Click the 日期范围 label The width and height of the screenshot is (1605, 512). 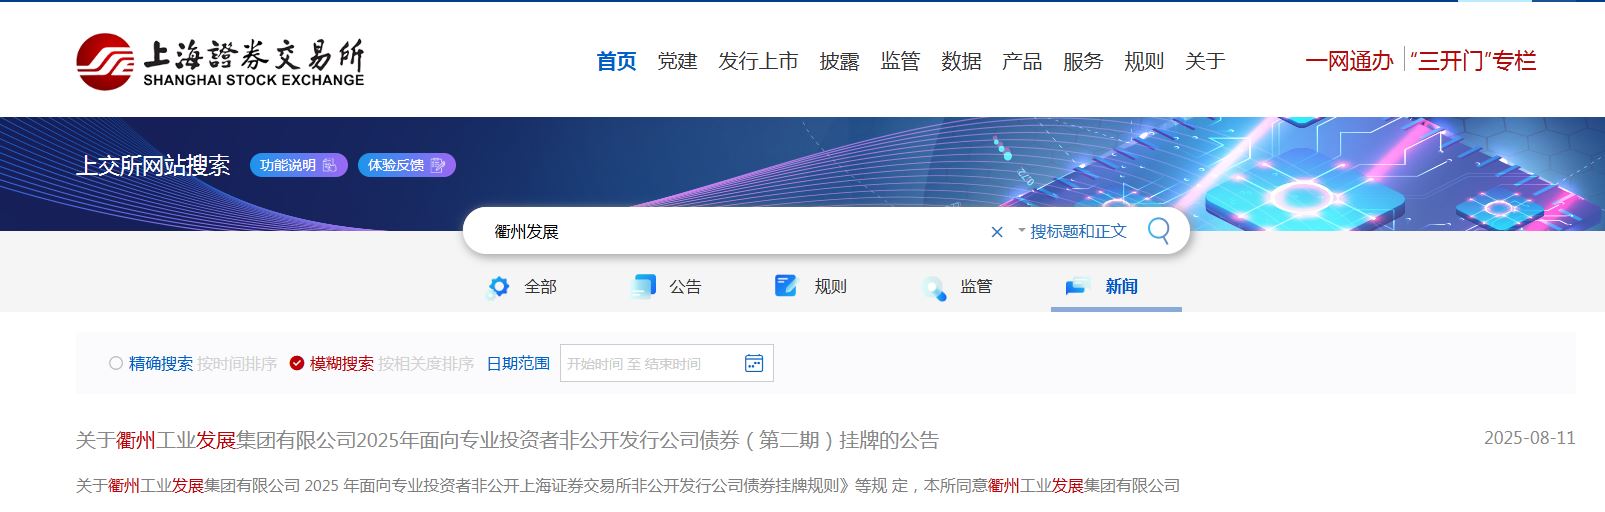518,364
